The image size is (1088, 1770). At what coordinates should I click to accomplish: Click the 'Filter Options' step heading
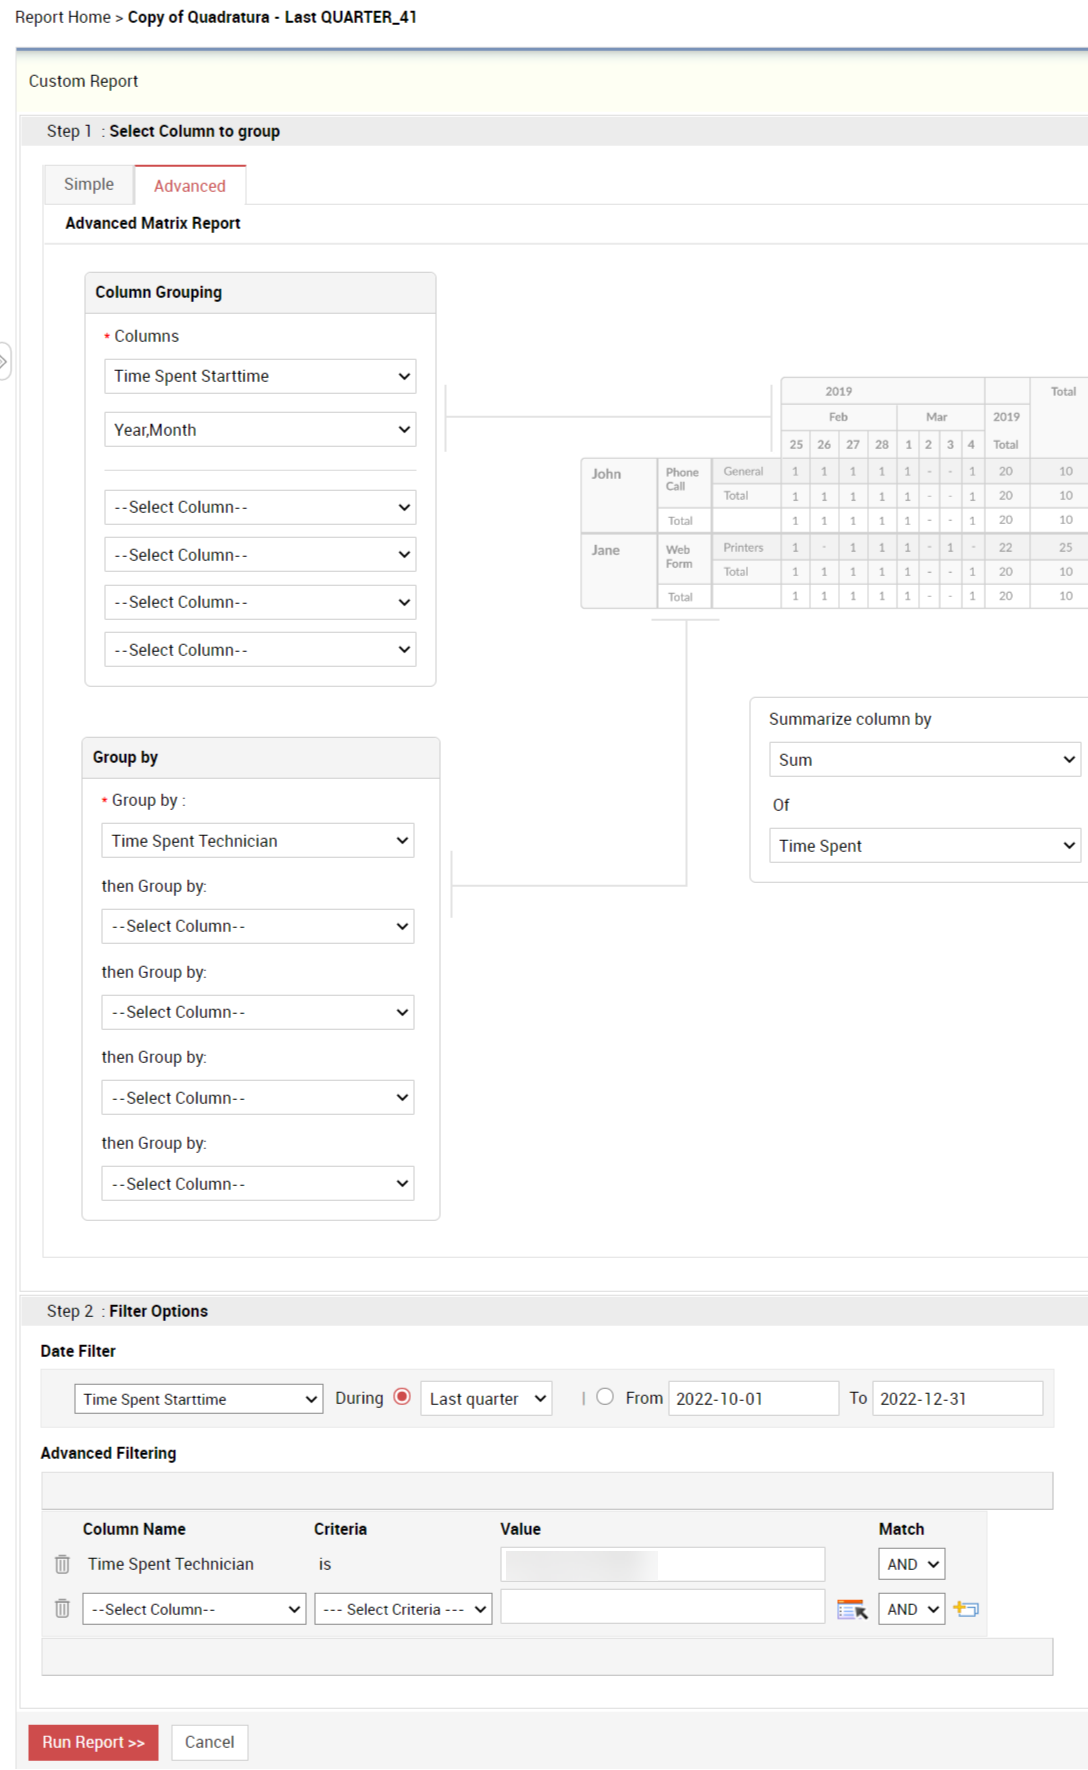coord(159,1311)
